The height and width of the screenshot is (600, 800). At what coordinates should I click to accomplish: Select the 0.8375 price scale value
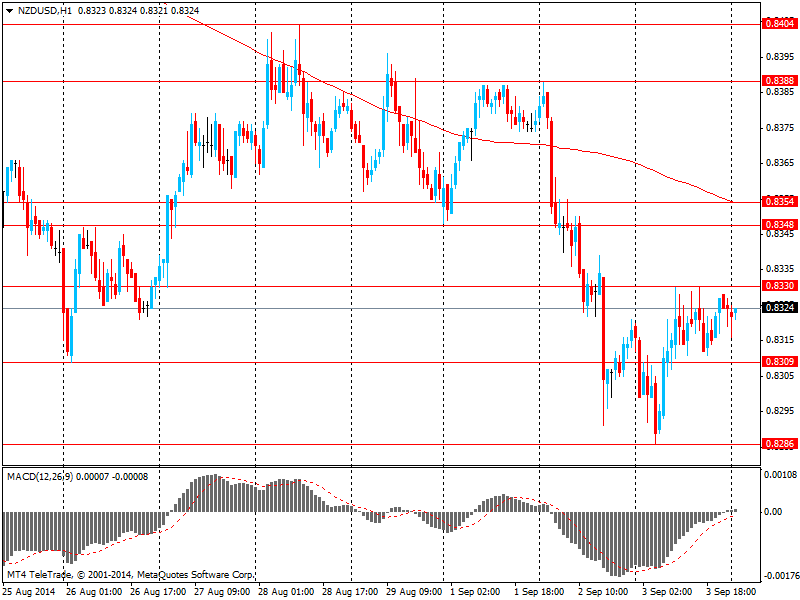pyautogui.click(x=780, y=128)
